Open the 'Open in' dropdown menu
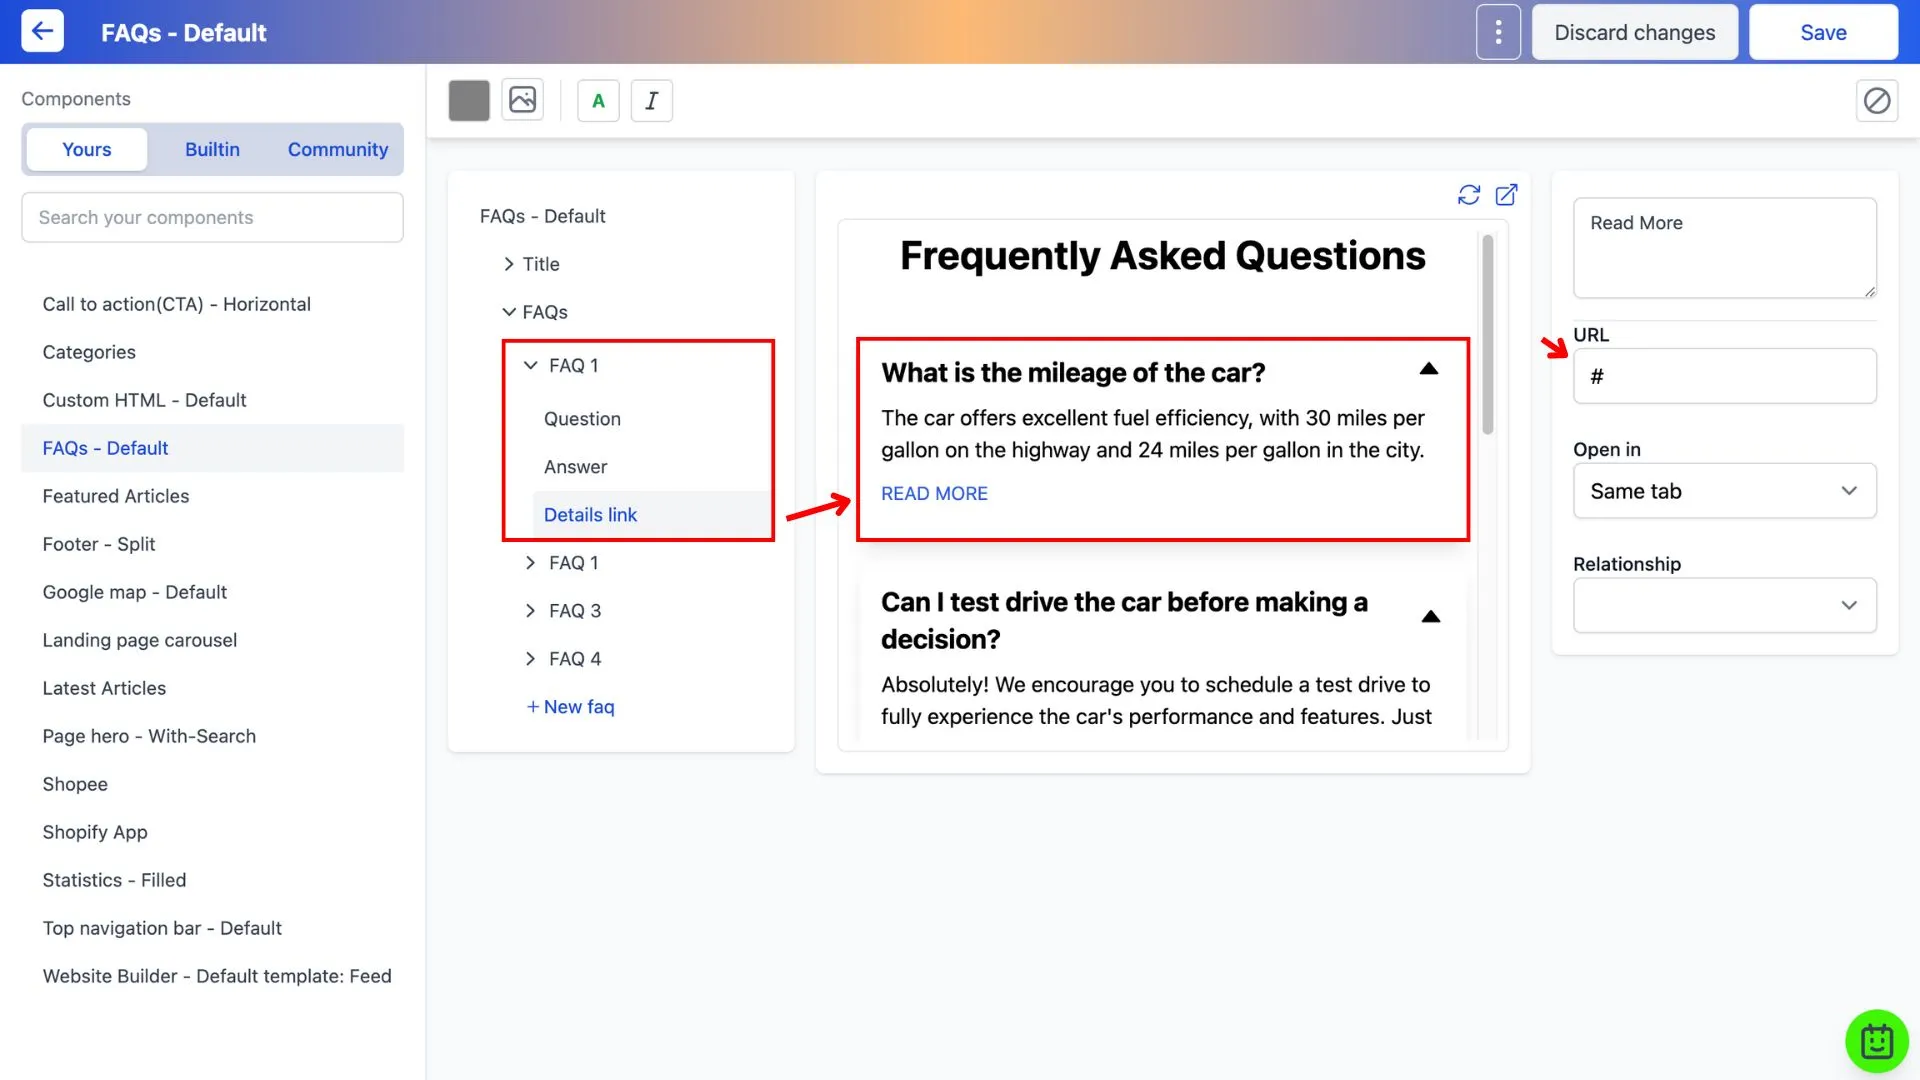The height and width of the screenshot is (1080, 1920). click(x=1725, y=489)
